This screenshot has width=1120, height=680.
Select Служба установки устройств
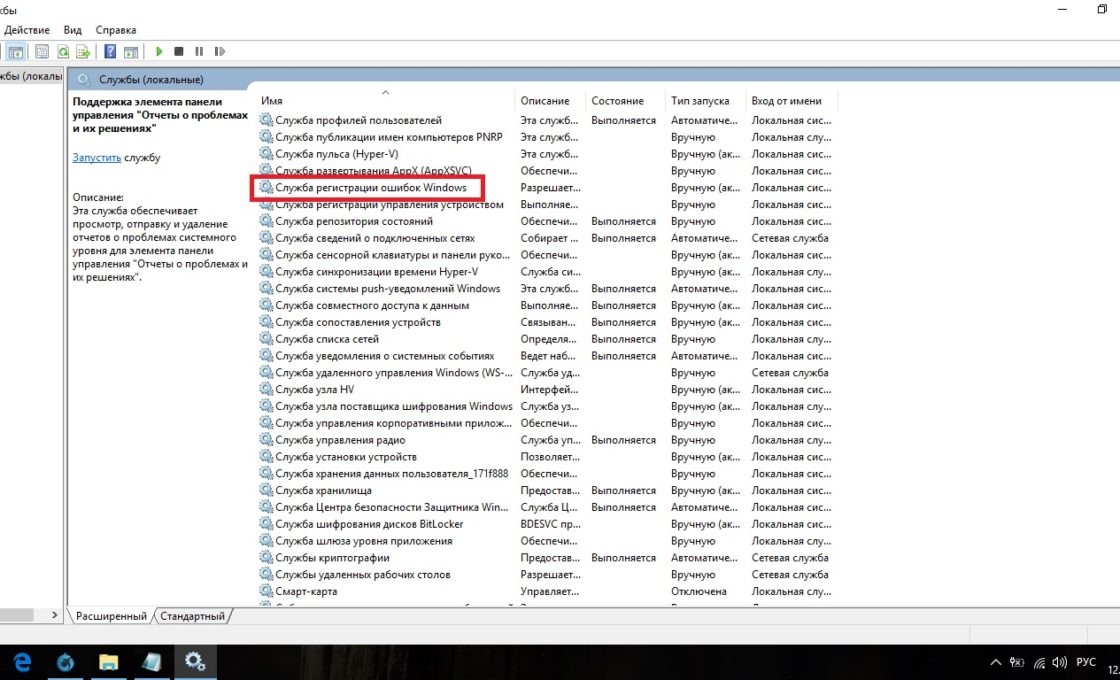pyautogui.click(x=346, y=456)
